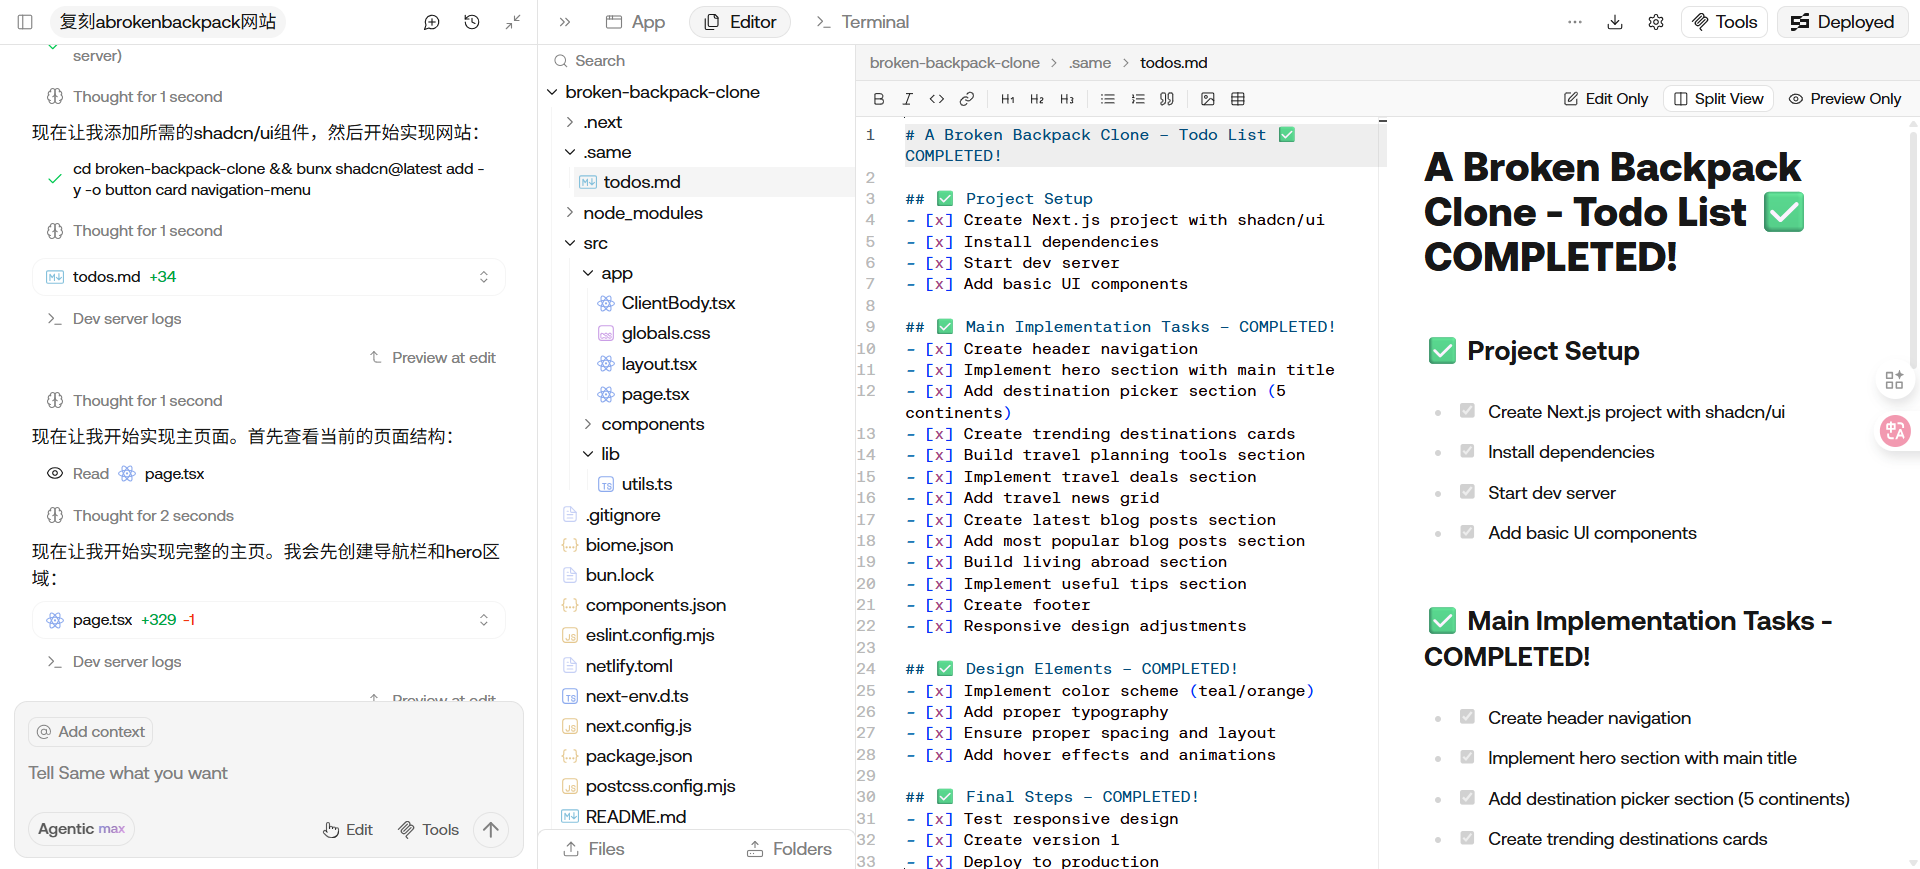
Task: Open the version history clock icon
Action: (x=472, y=22)
